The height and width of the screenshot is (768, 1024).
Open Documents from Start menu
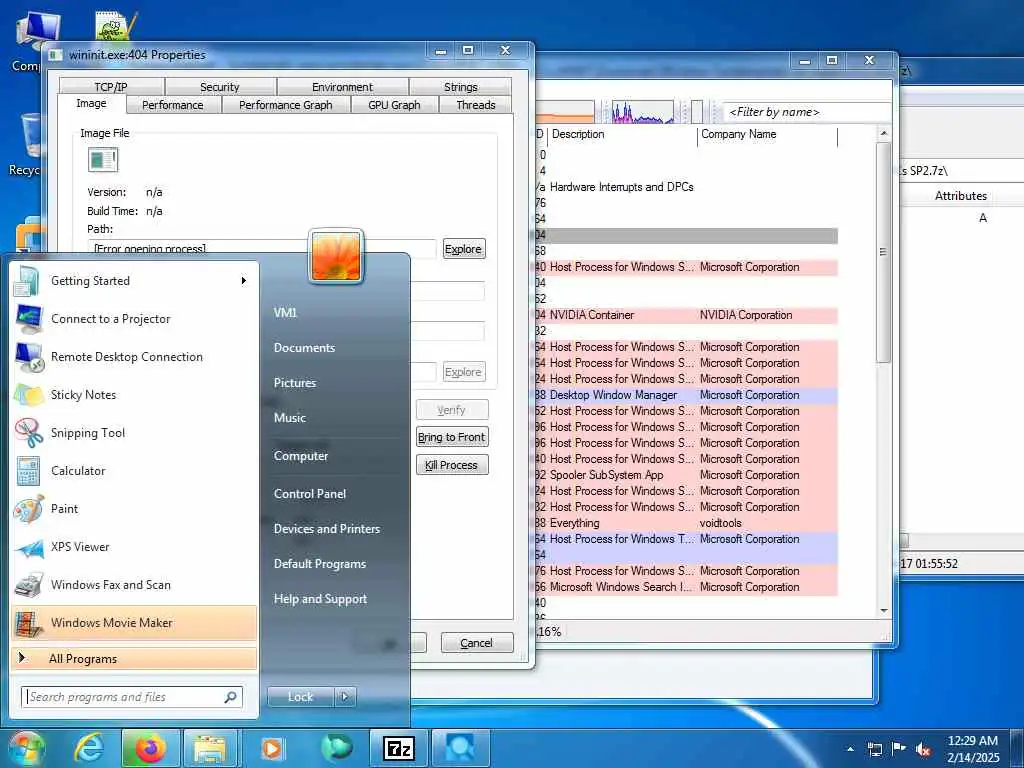(x=304, y=347)
